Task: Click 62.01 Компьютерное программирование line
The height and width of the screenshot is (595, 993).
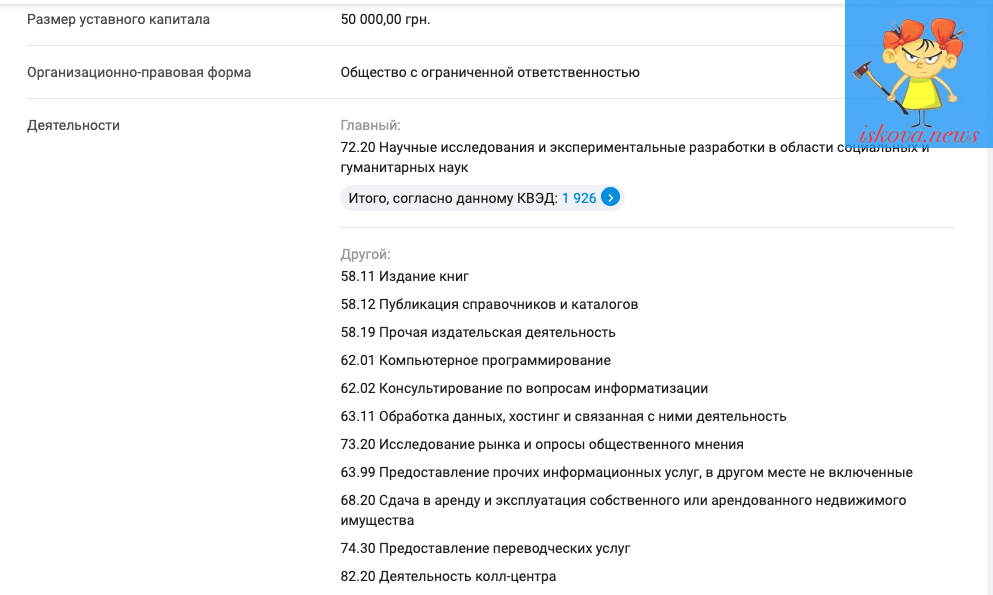Action: tap(476, 360)
